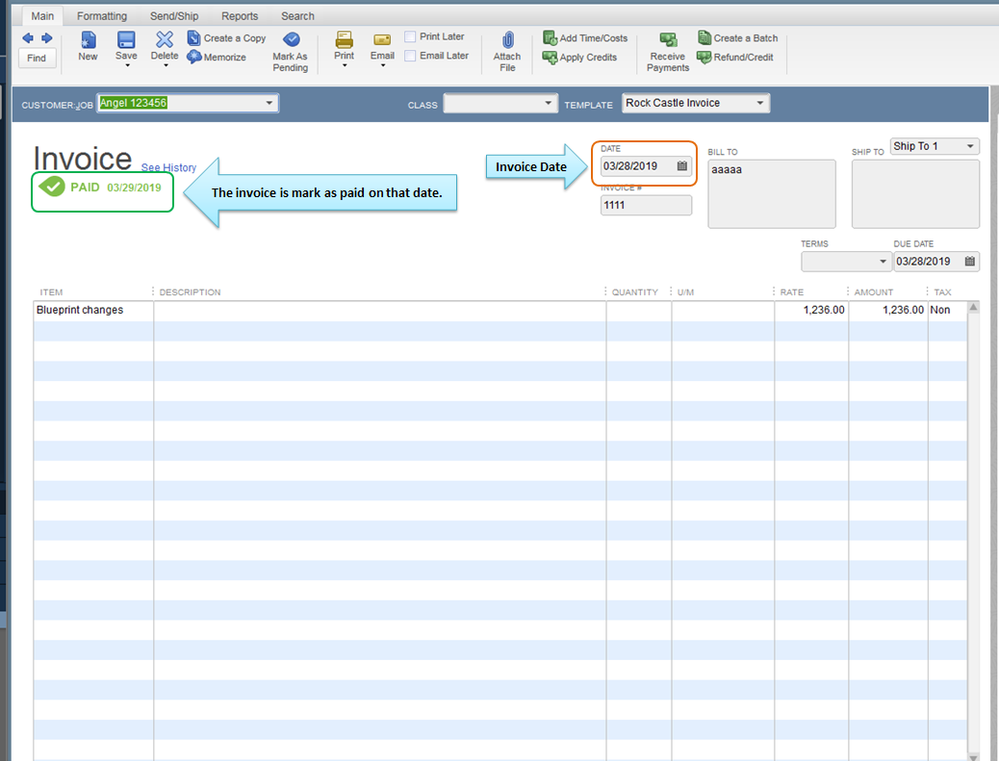This screenshot has width=999, height=761.
Task: Click the Save icon
Action: (x=126, y=40)
